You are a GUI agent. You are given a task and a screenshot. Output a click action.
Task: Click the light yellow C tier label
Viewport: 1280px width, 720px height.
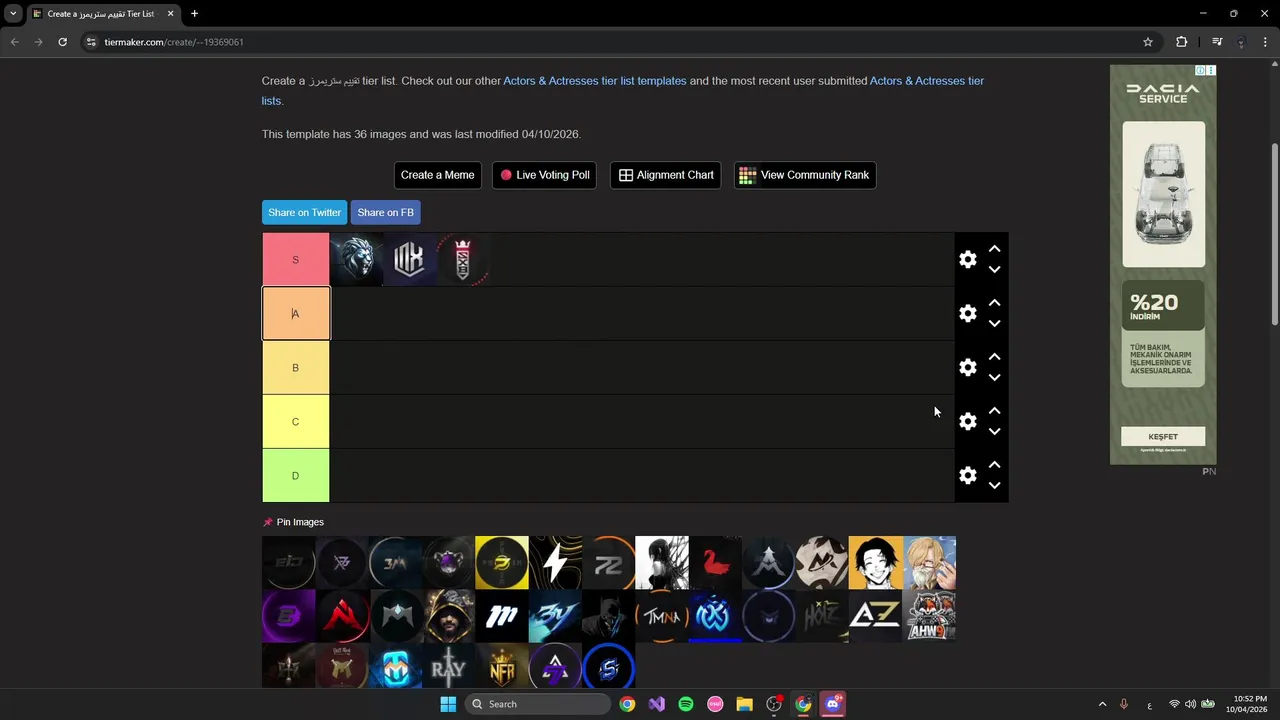(x=295, y=422)
